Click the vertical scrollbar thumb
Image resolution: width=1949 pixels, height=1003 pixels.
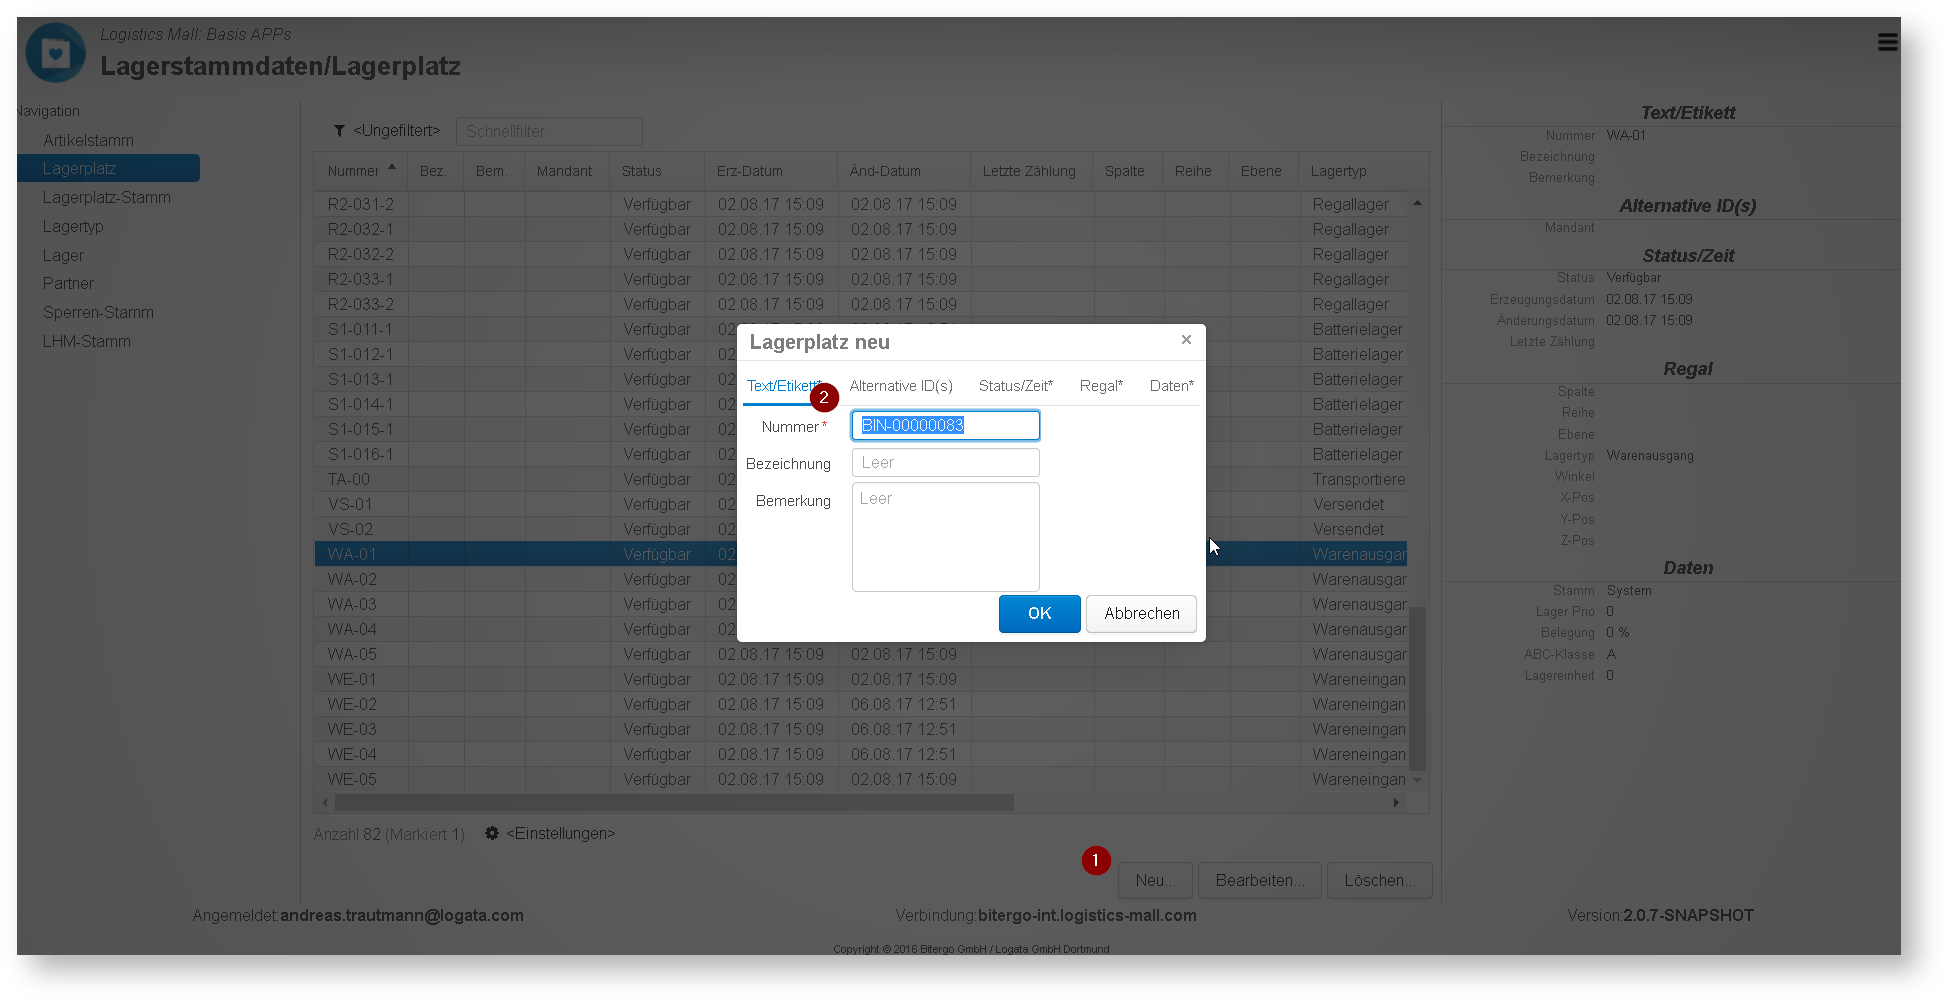tap(1417, 688)
